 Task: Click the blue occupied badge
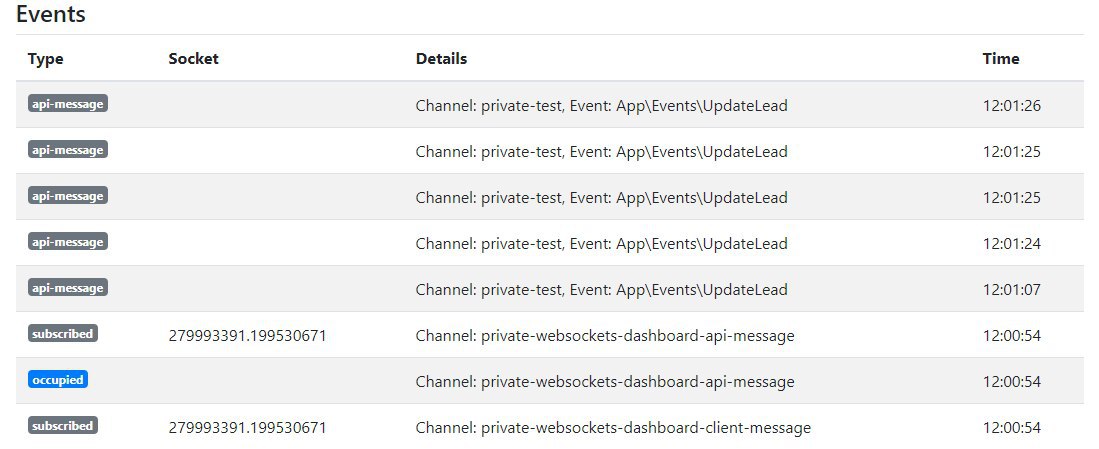click(x=58, y=380)
